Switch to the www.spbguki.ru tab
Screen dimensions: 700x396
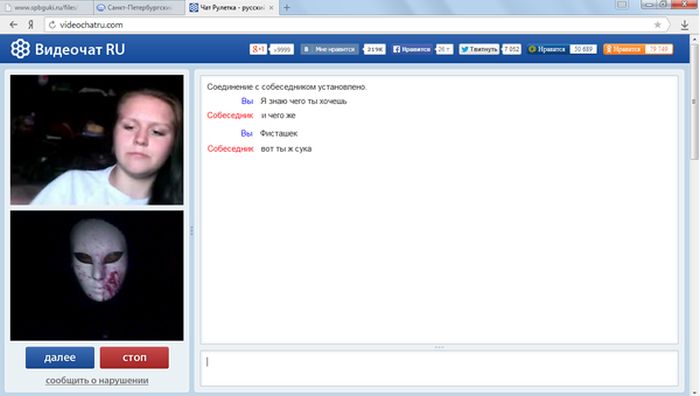tap(46, 8)
